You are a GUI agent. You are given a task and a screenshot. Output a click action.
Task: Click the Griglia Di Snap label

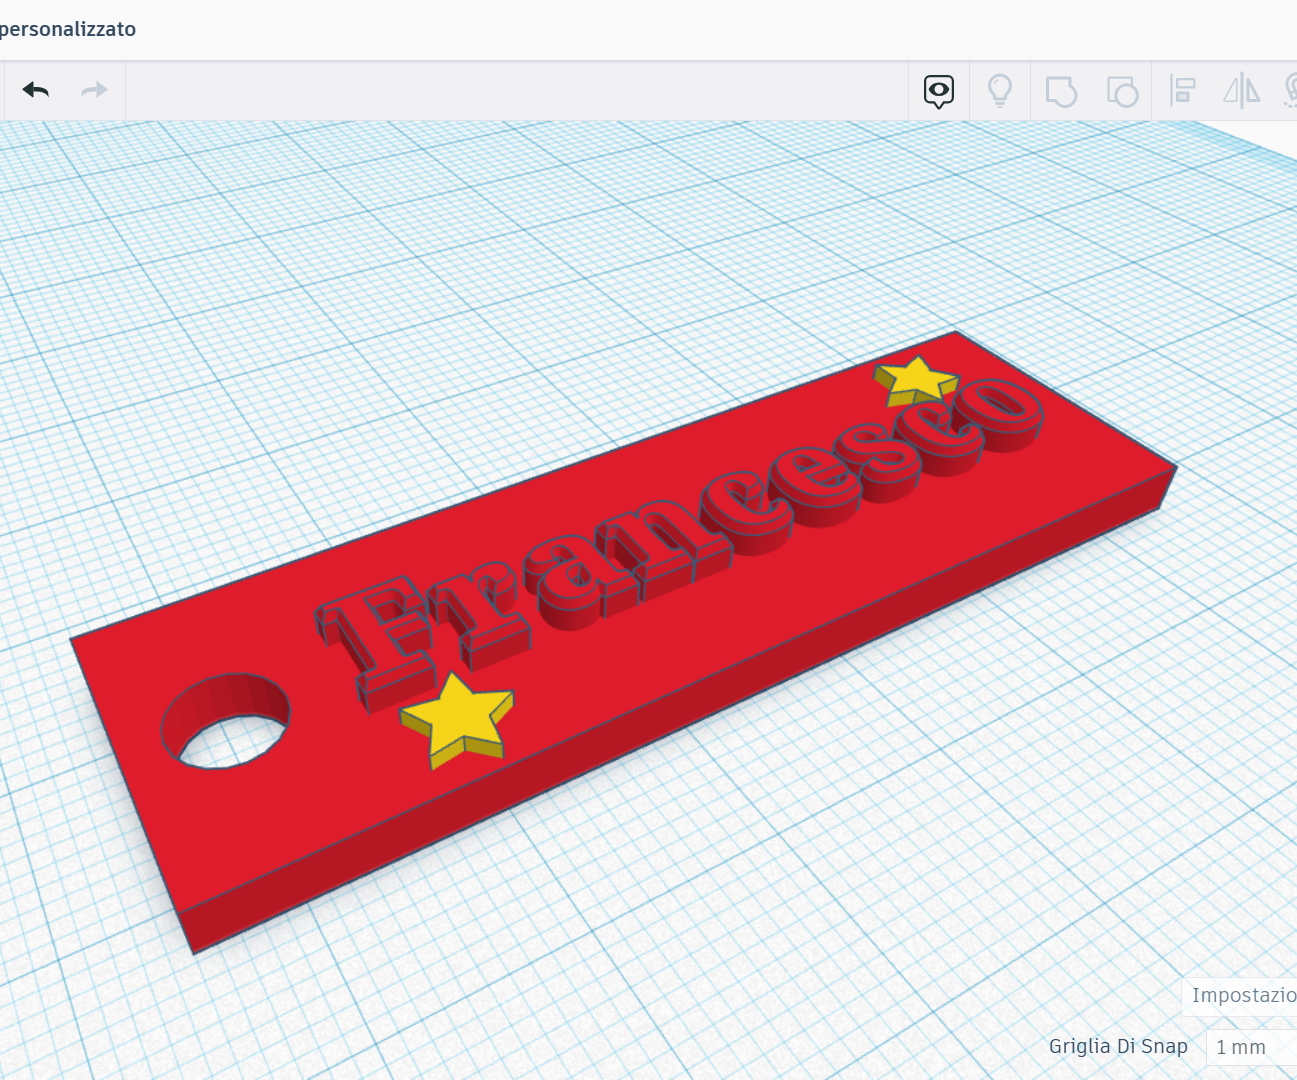[1118, 1046]
